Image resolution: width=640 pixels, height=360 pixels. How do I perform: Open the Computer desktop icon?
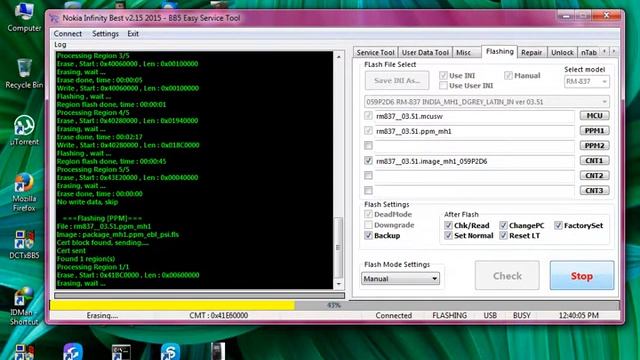tap(24, 17)
